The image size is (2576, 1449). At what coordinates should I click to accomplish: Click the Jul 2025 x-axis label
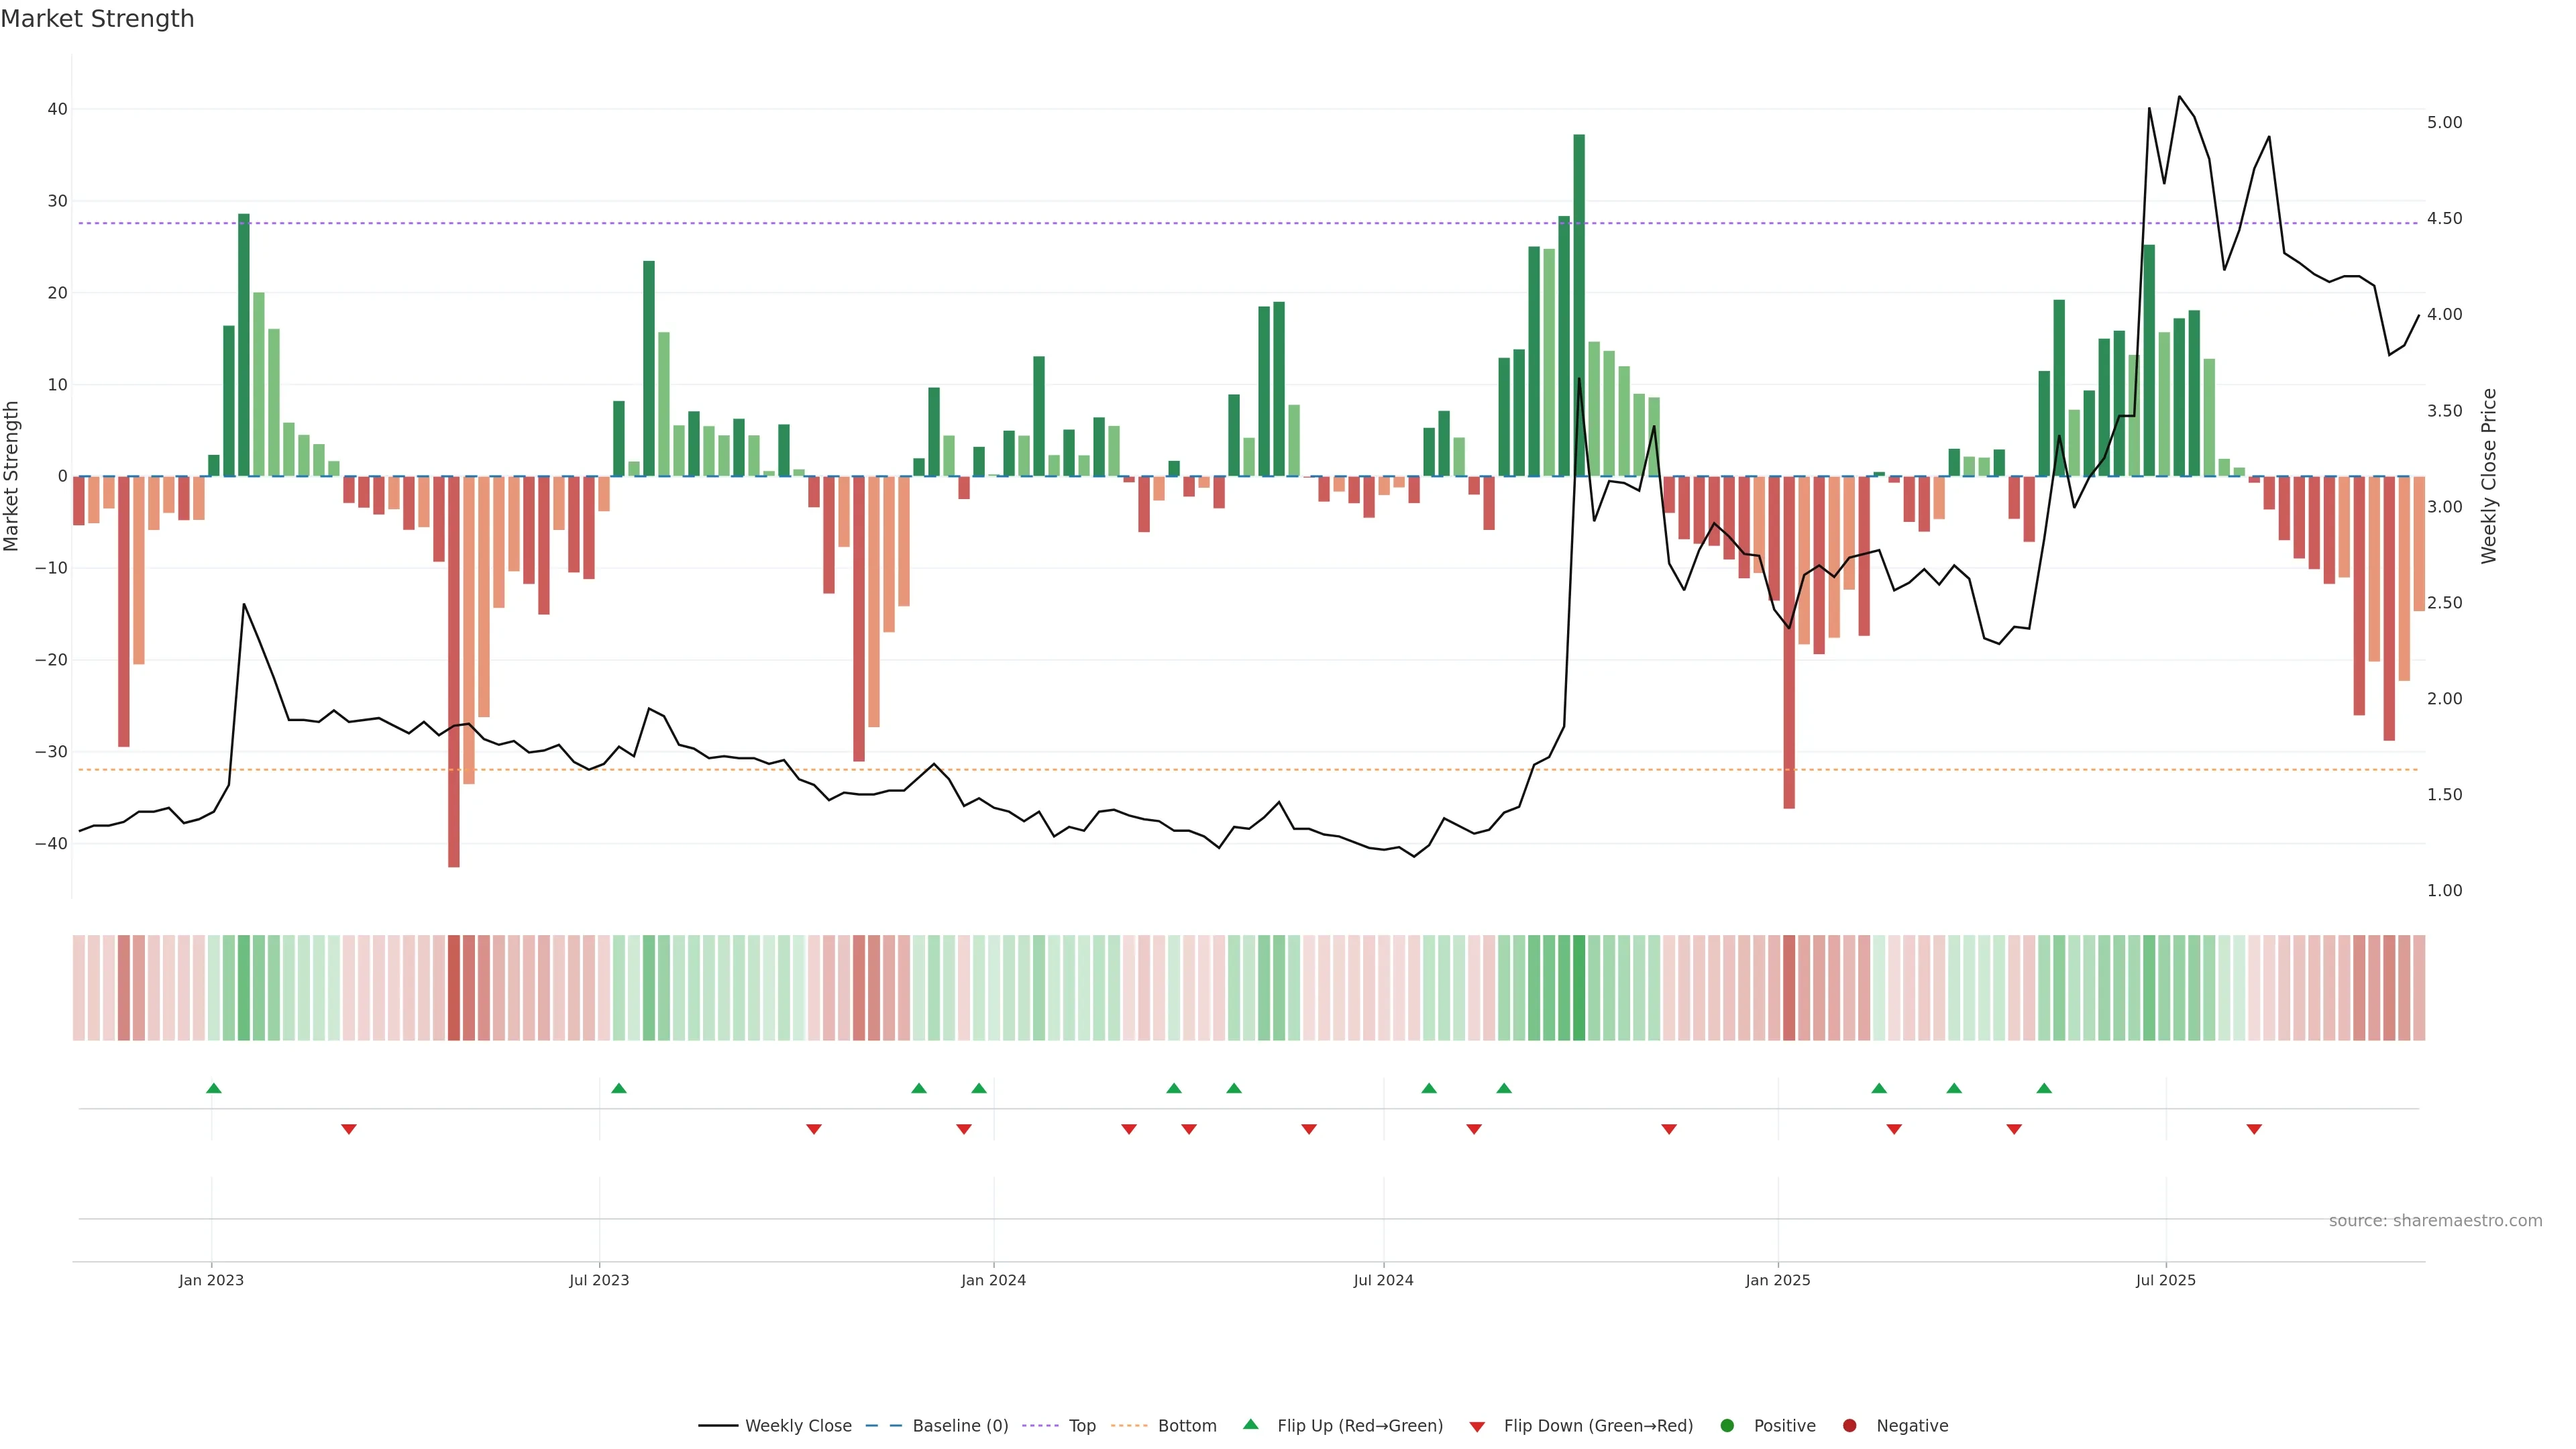[2165, 1280]
